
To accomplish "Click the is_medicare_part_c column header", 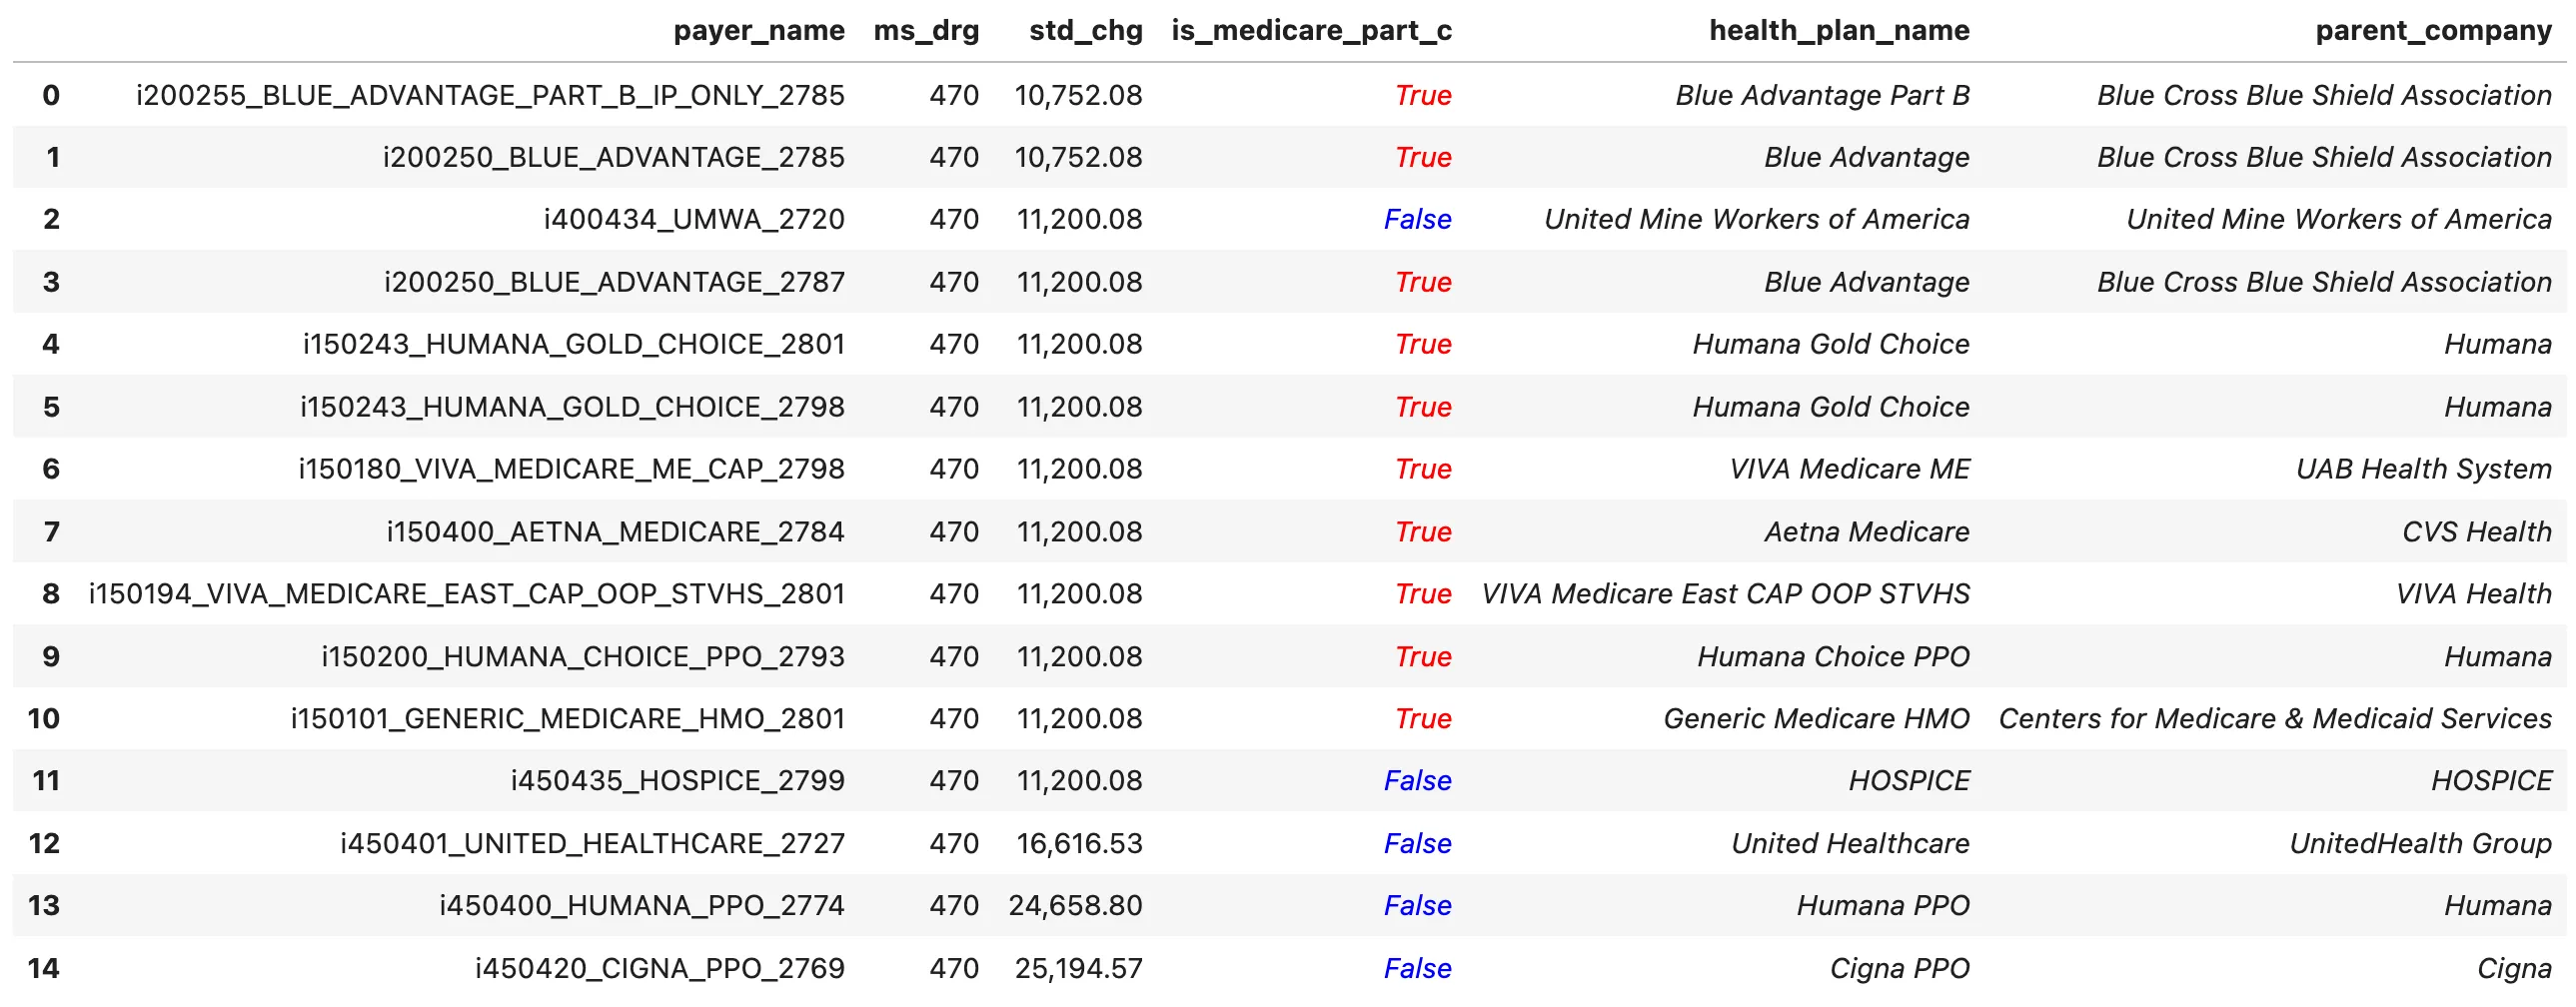I will [1311, 31].
